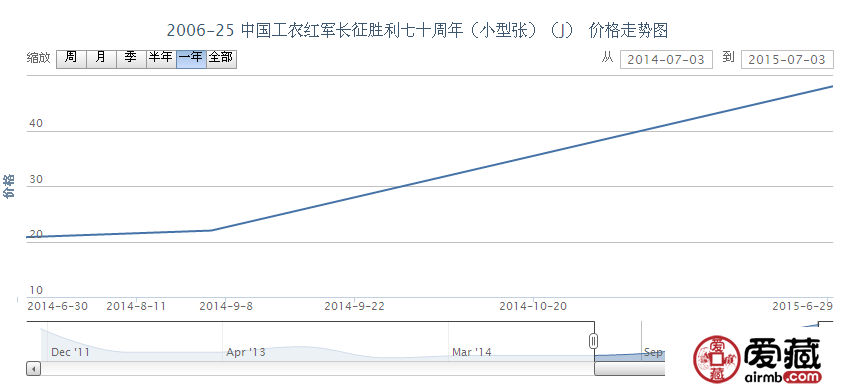Click the 缩放 zoom label
The image size is (850, 392).
coord(38,58)
